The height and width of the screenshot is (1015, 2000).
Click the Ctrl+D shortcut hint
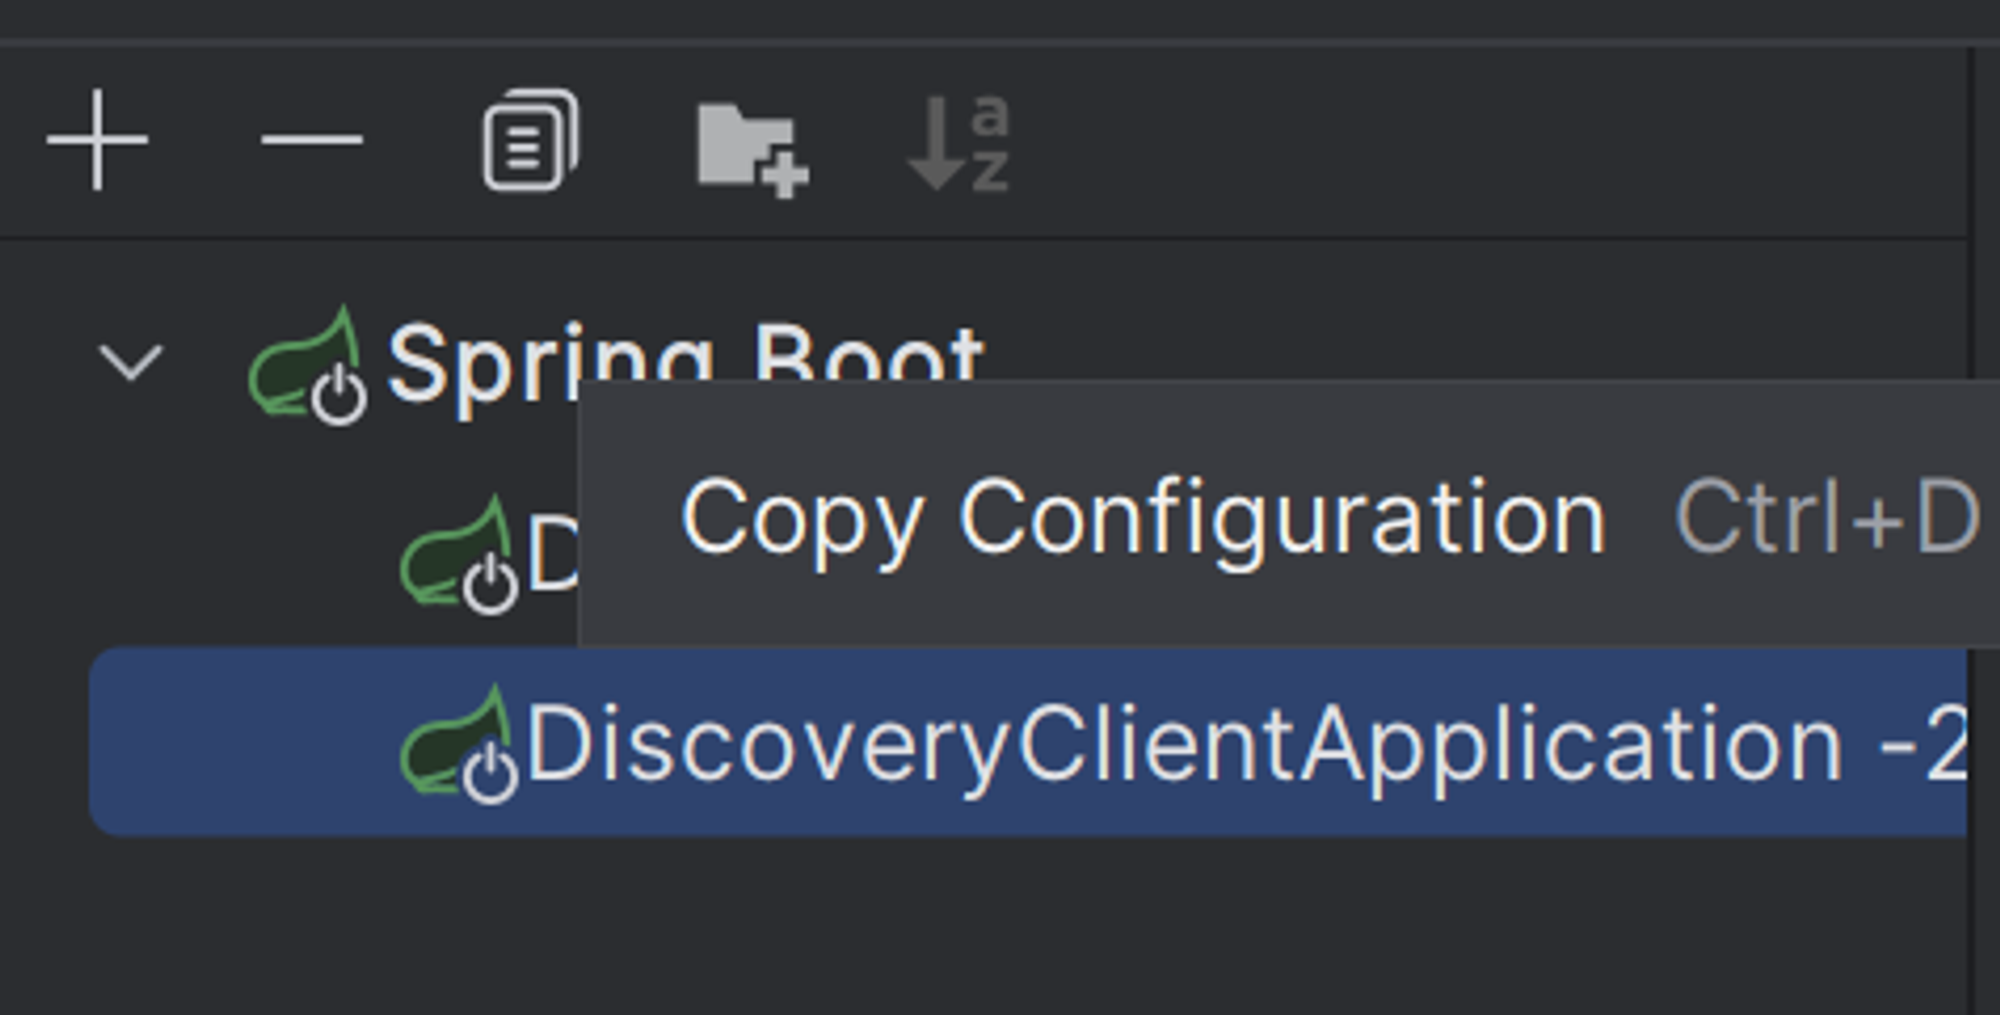(1827, 517)
